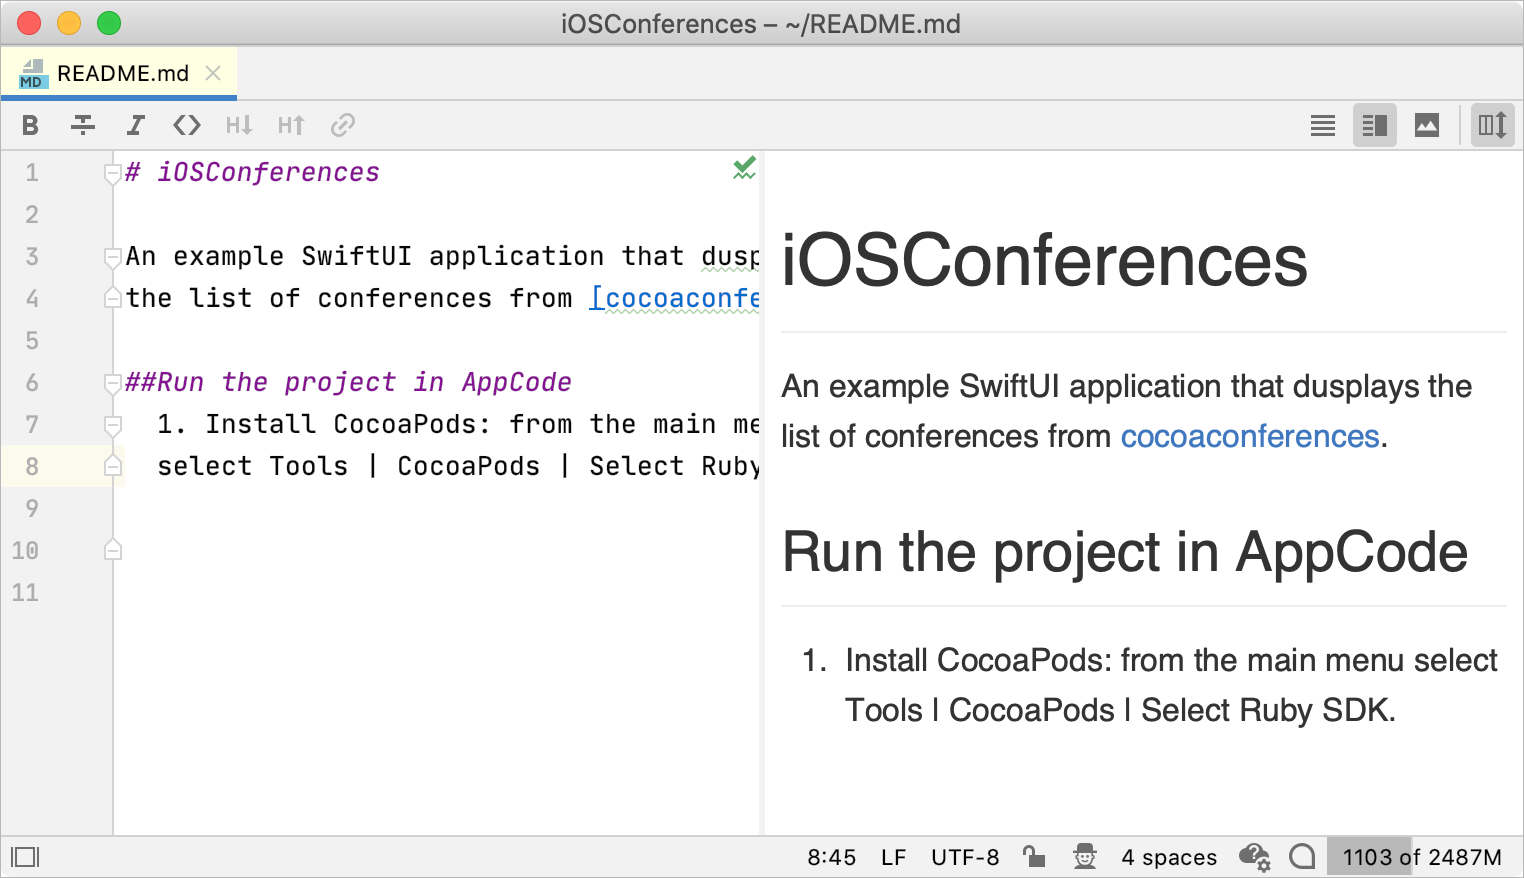Toggle auto-scroll preview button

point(1493,125)
